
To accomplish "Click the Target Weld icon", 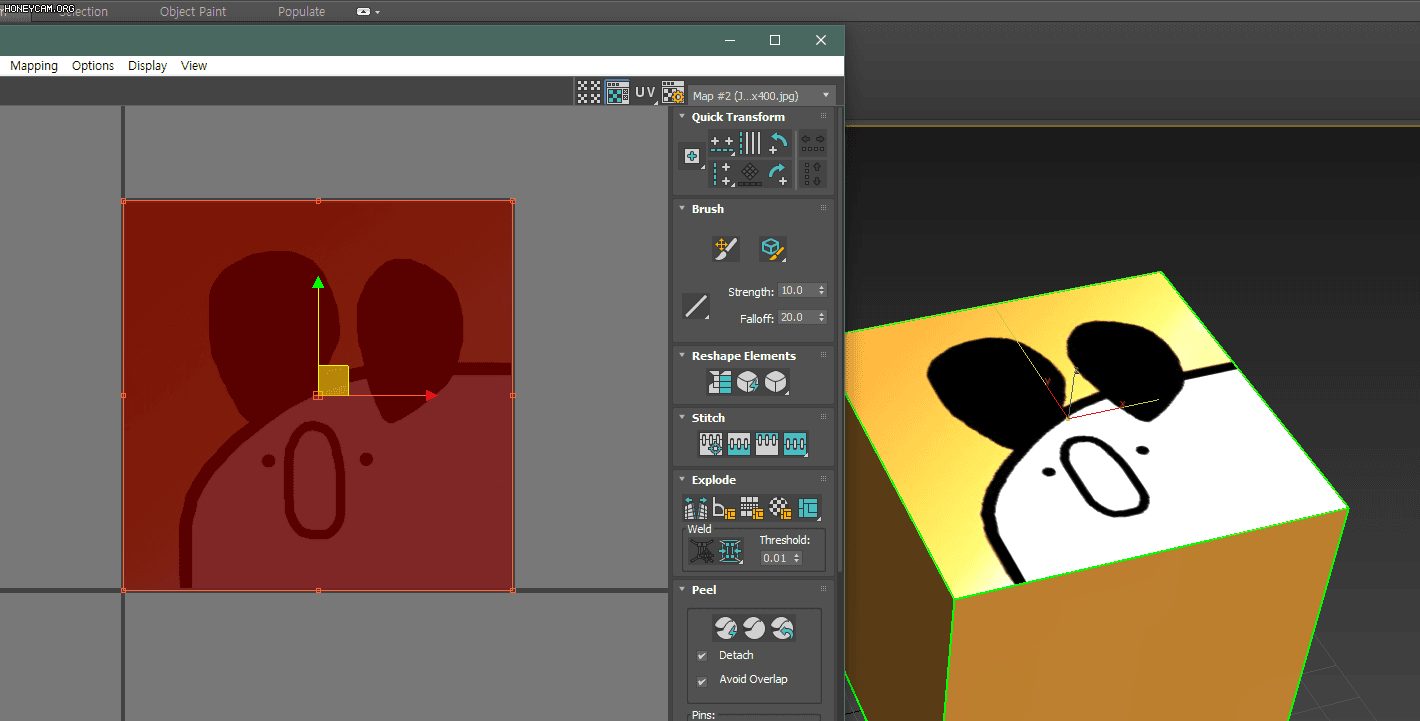I will point(702,551).
